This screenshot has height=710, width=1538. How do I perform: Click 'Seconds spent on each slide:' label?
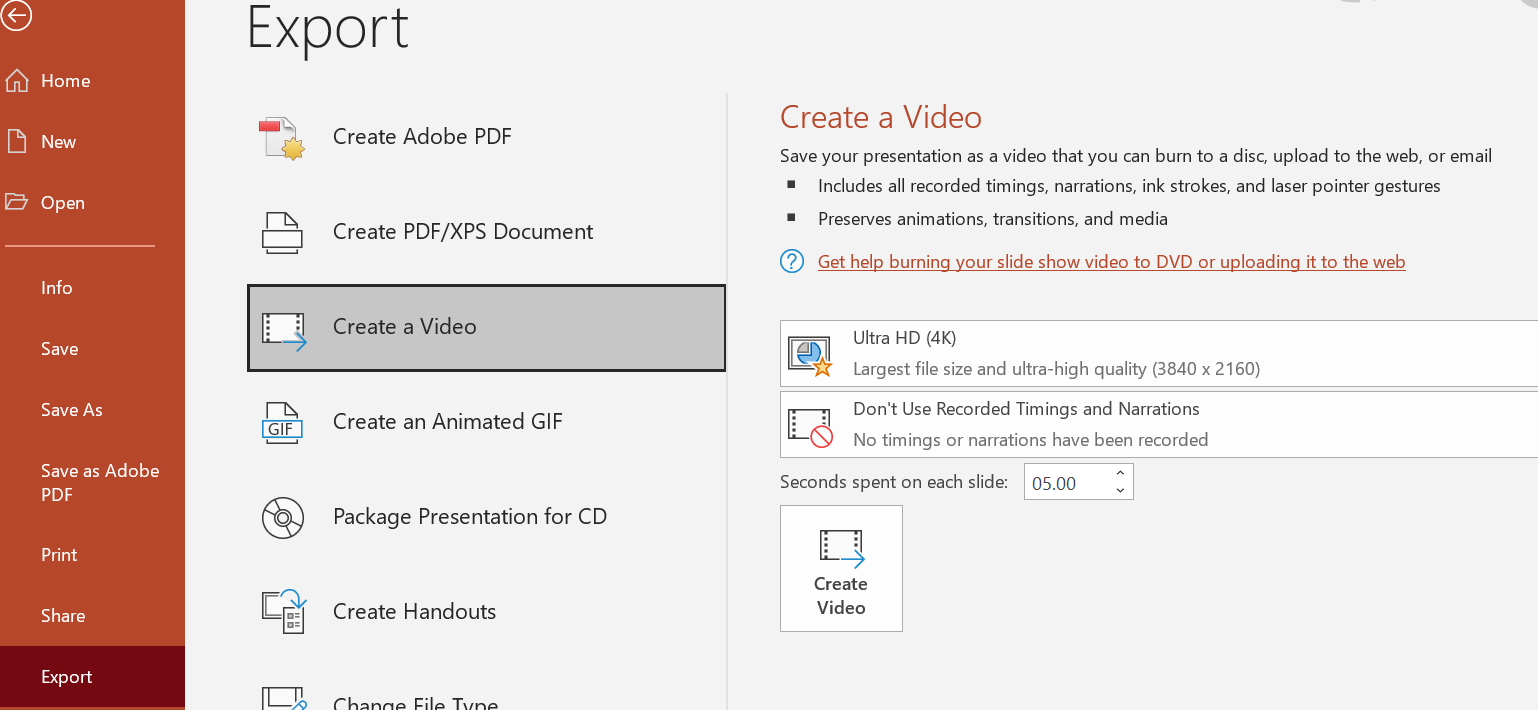[x=894, y=482]
